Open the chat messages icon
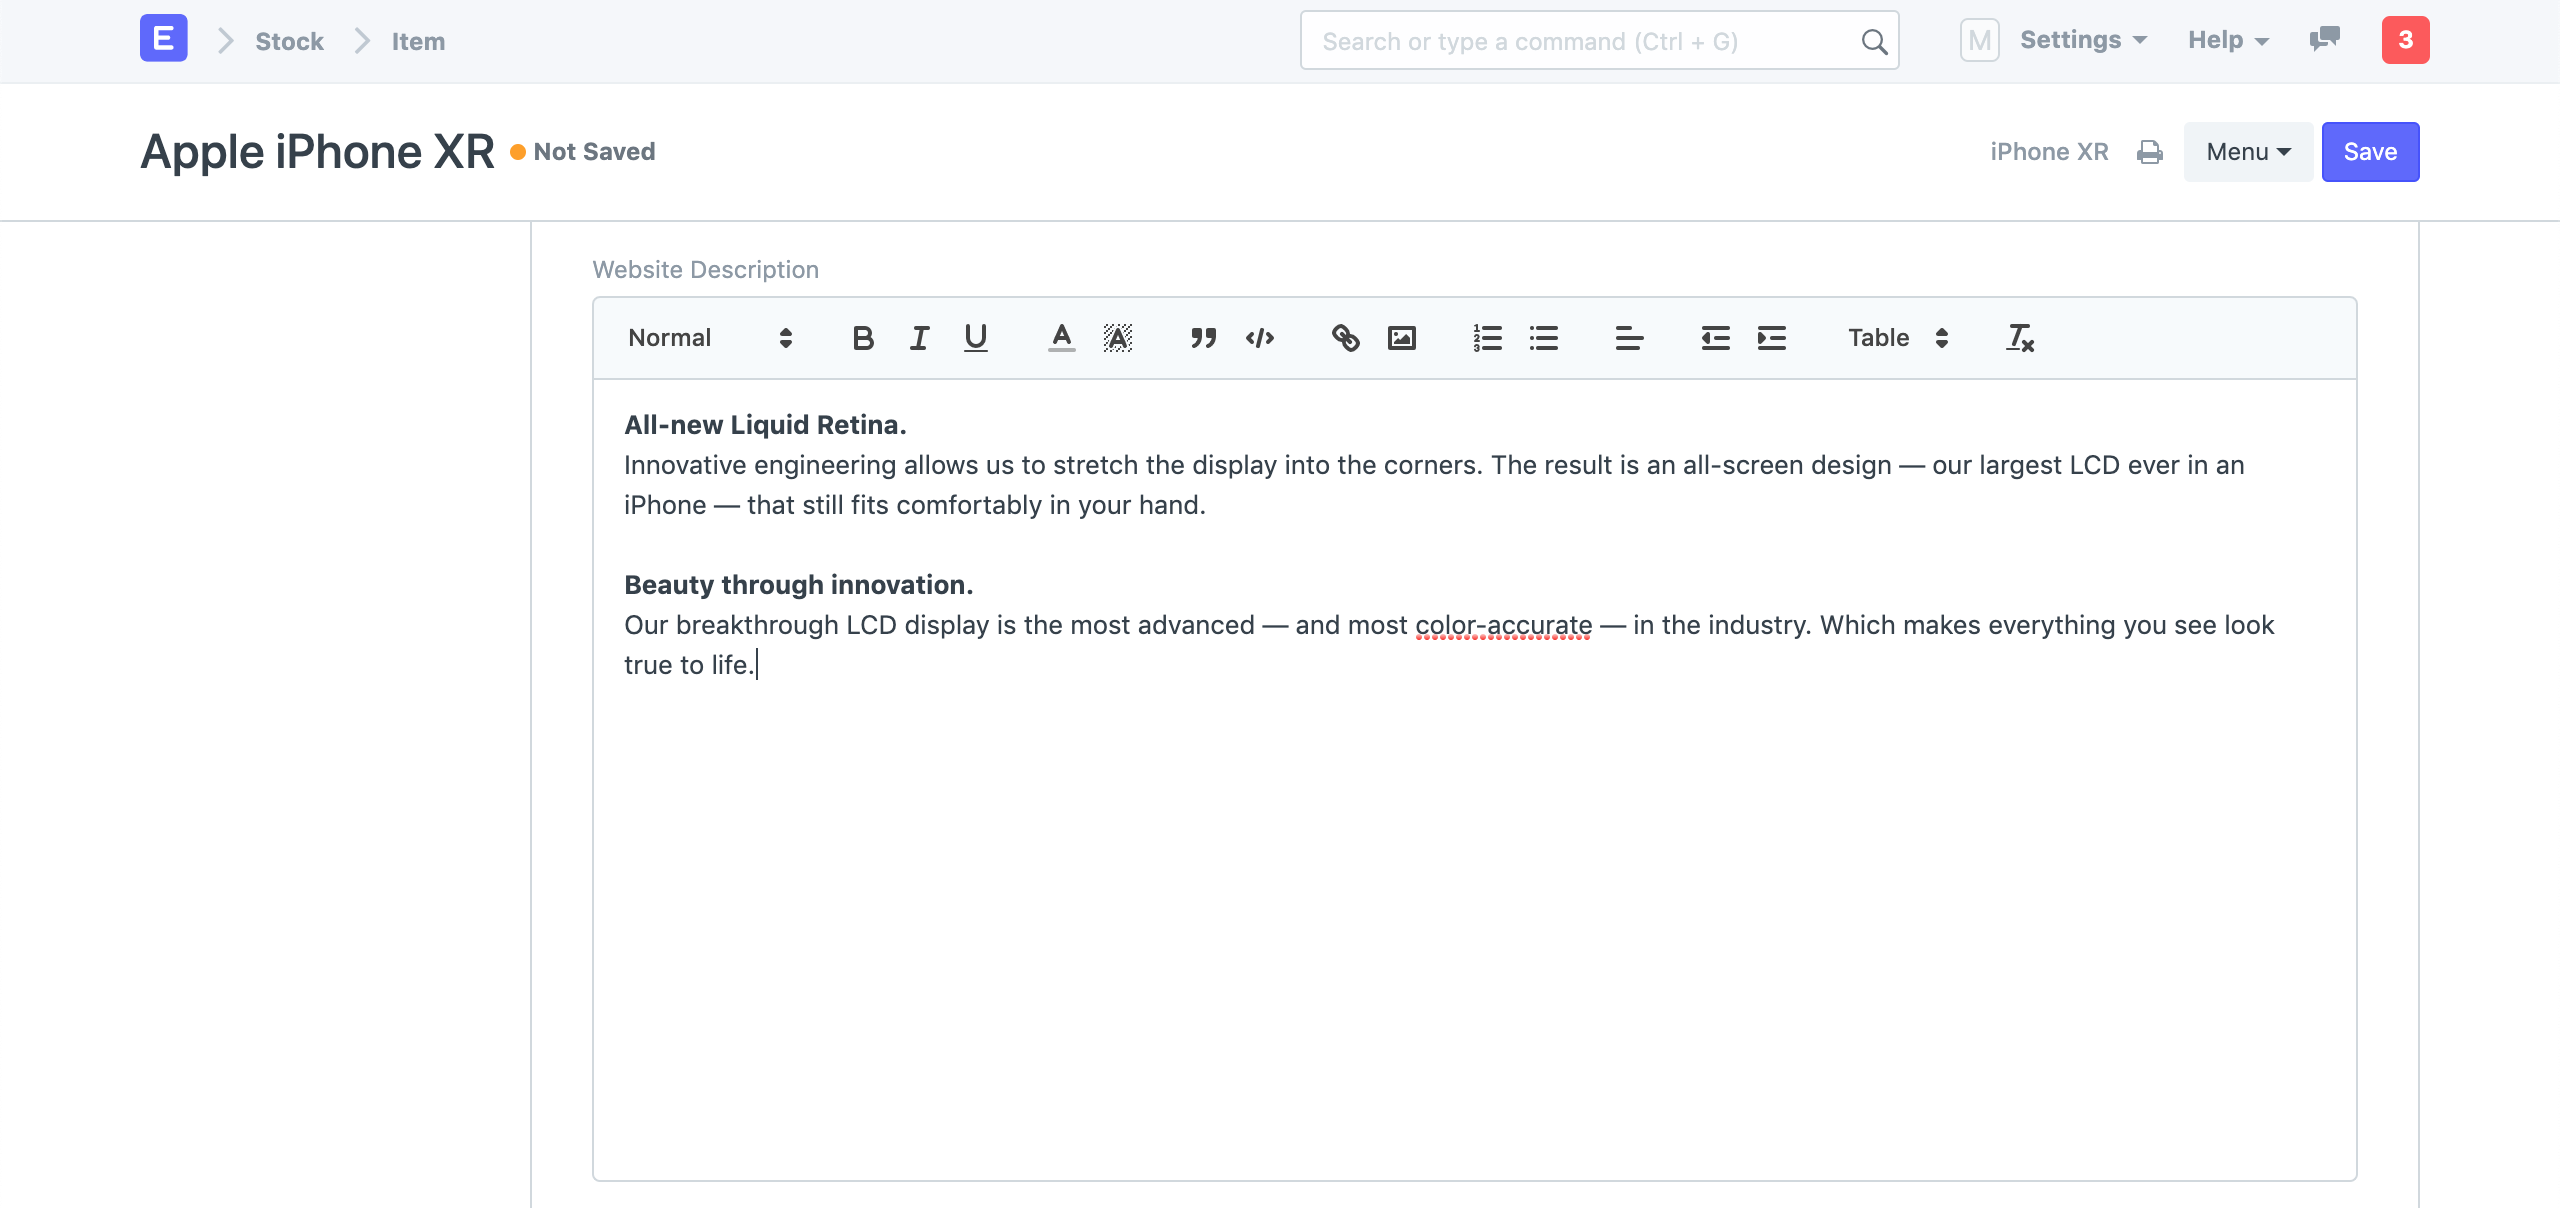 pyautogui.click(x=2324, y=40)
